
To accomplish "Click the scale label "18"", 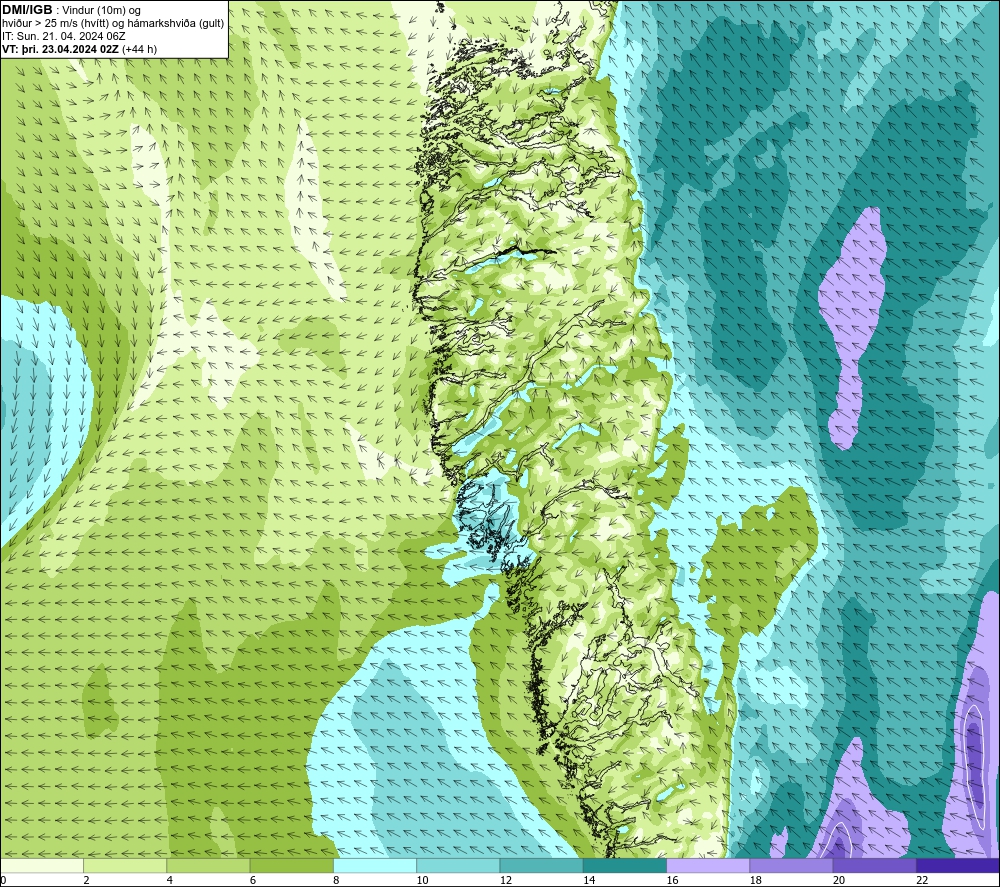I will [x=755, y=880].
